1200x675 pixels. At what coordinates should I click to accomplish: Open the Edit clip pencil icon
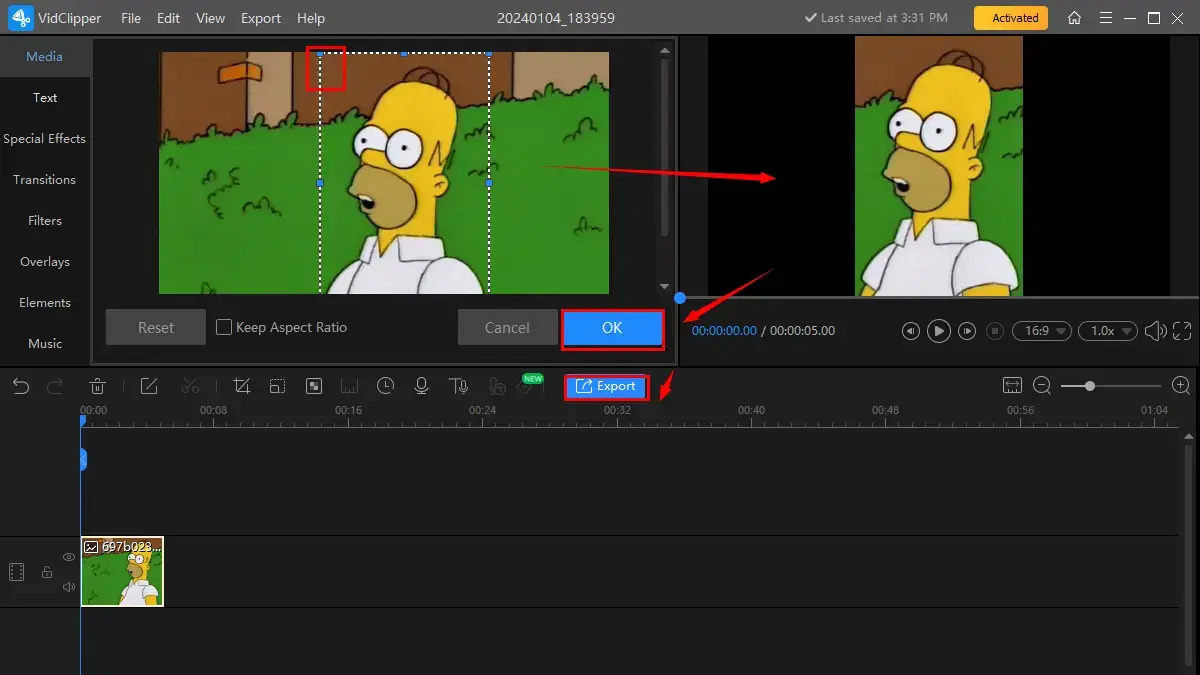[149, 386]
